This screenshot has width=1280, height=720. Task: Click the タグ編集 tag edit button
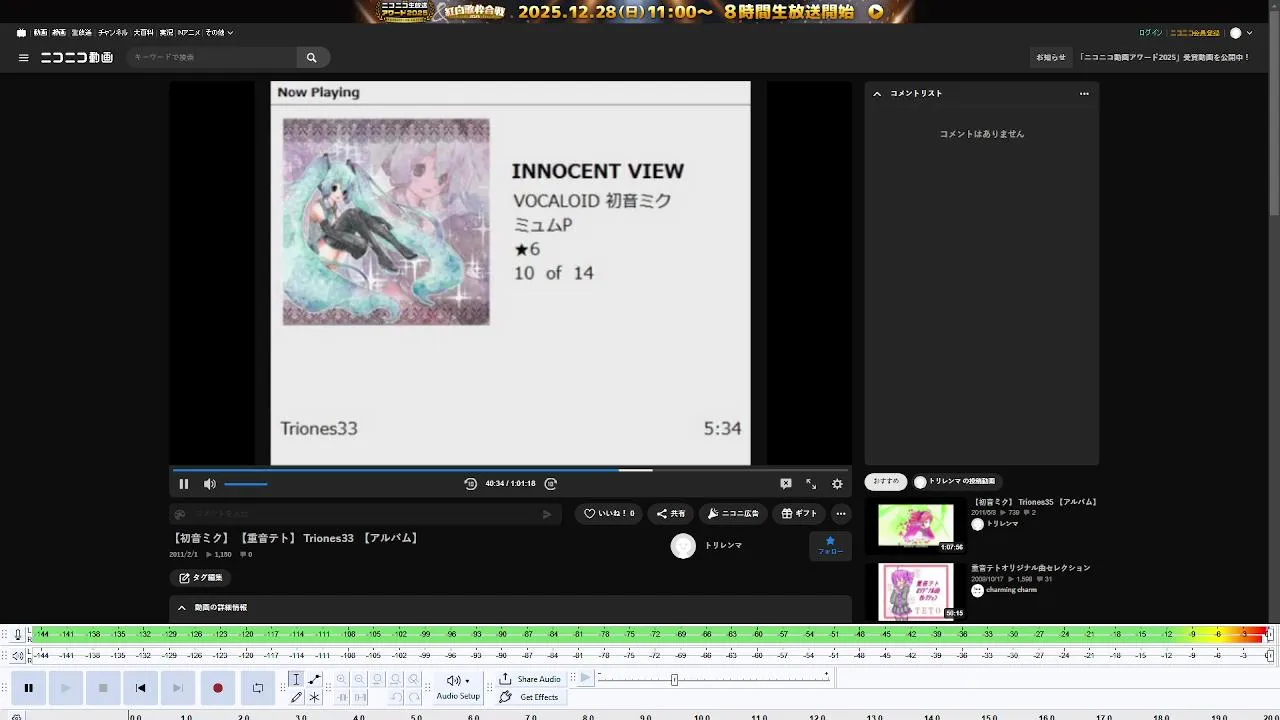point(201,578)
